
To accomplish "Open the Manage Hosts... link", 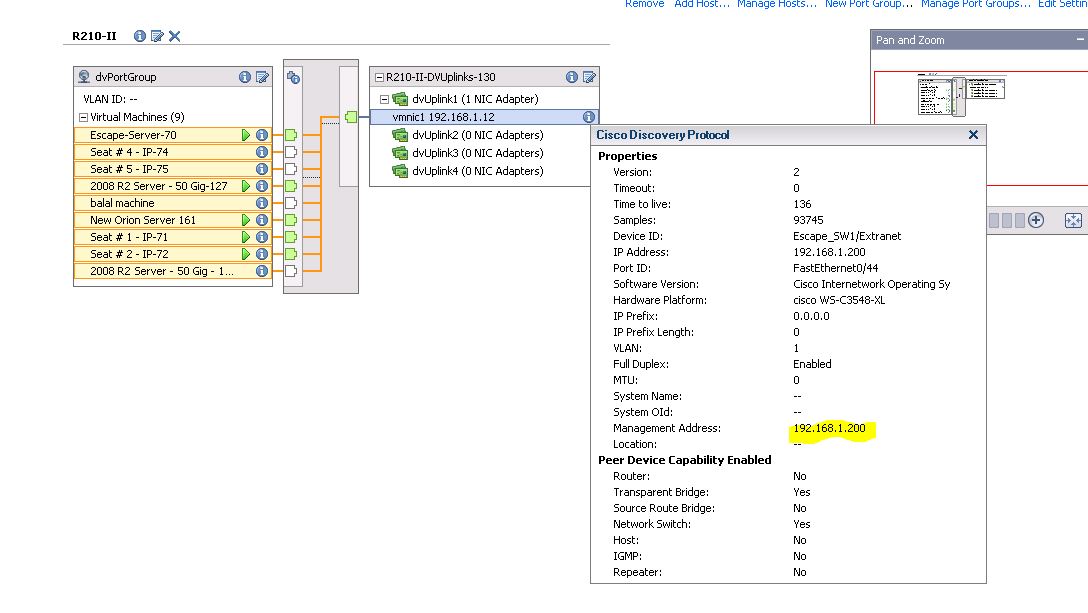I will [x=777, y=4].
